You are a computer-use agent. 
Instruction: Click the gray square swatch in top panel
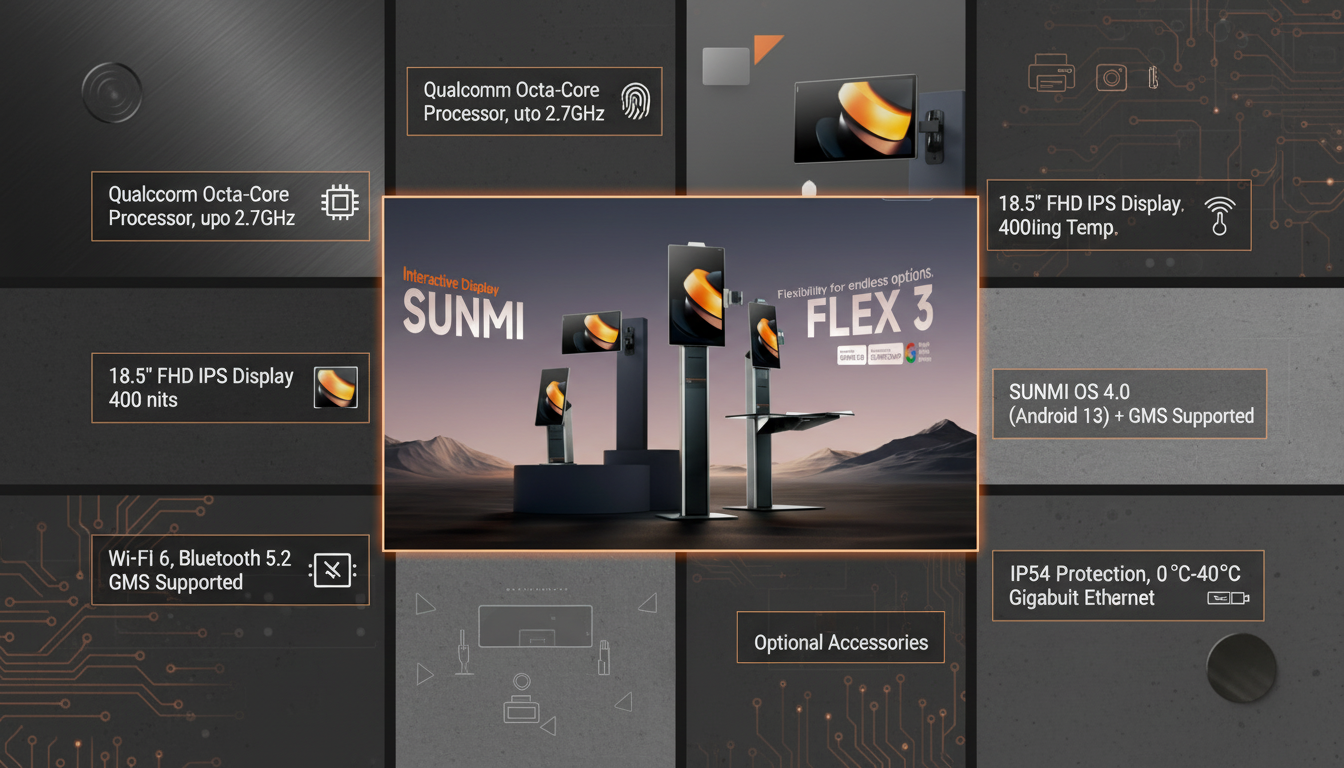(726, 65)
